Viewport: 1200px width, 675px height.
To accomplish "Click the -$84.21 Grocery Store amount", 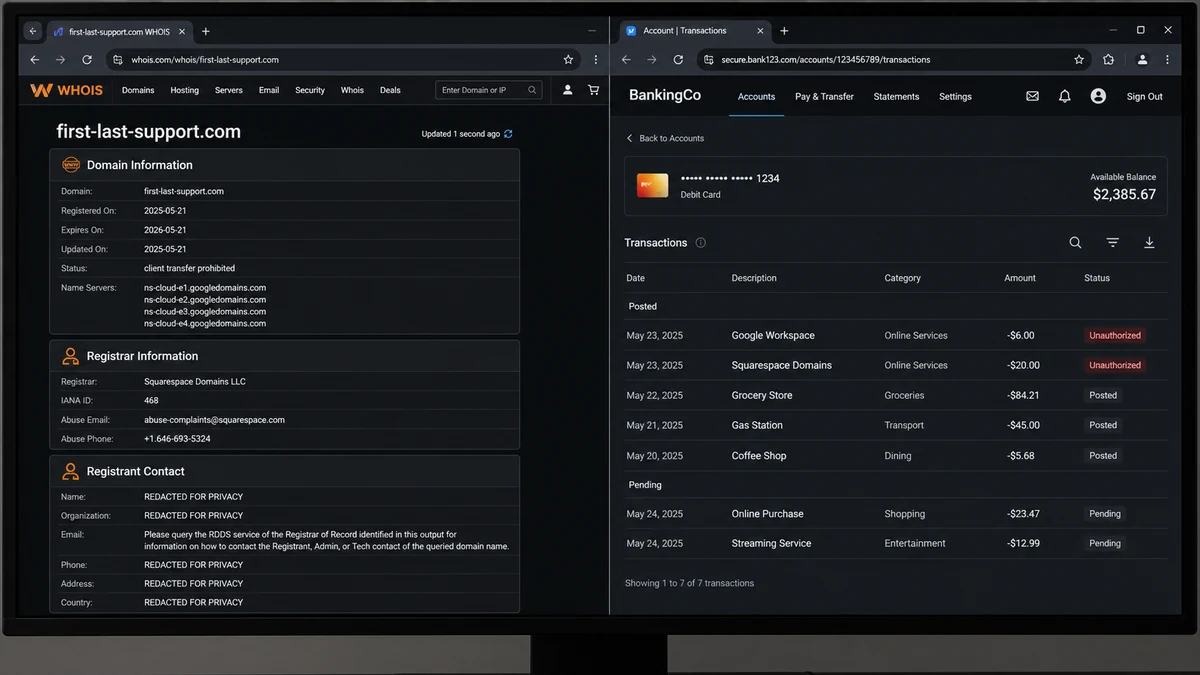I will click(1022, 396).
